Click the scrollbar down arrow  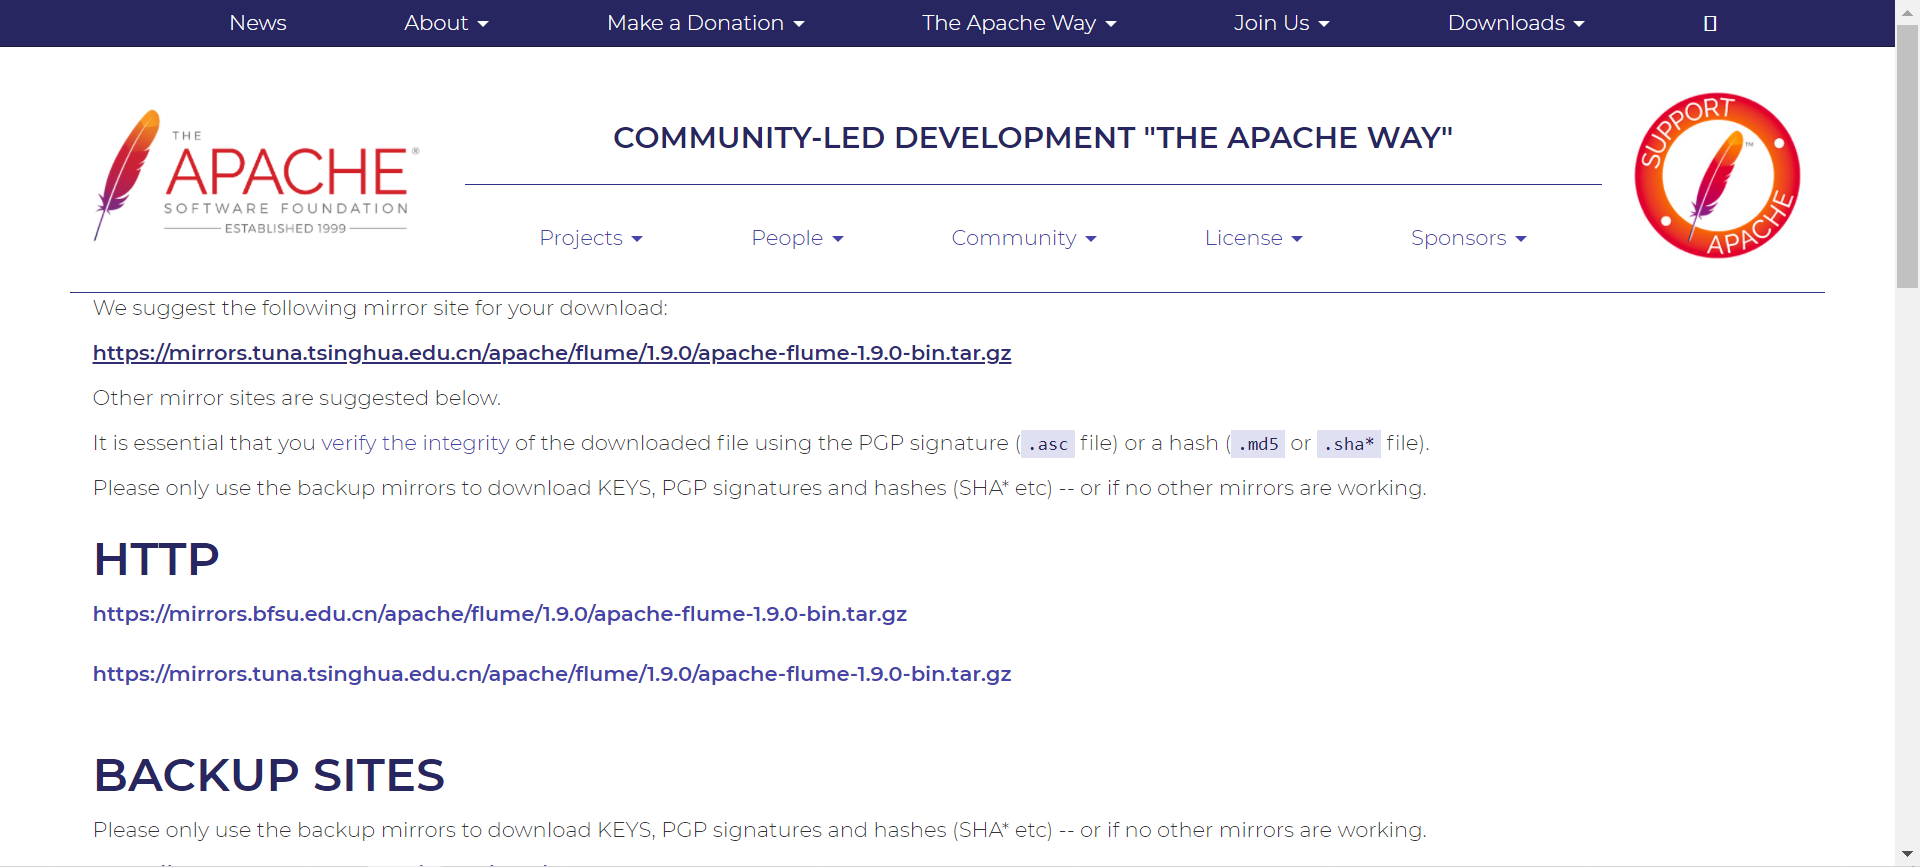(1907, 855)
